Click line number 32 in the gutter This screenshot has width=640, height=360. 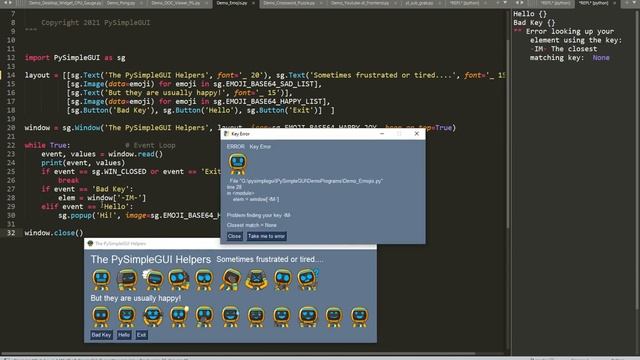pos(11,233)
